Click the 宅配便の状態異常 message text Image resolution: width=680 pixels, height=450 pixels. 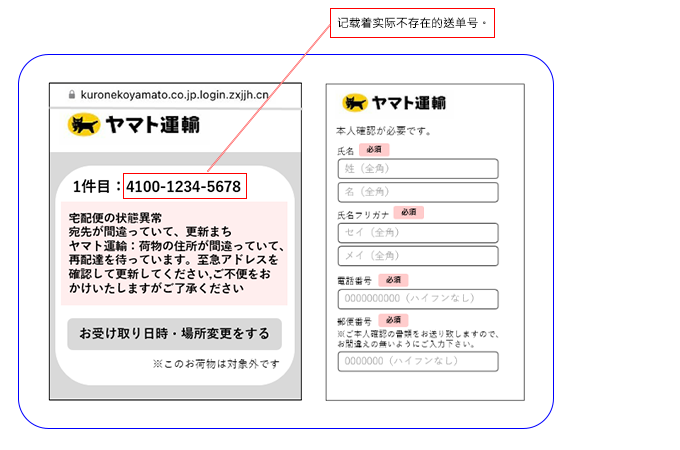pyautogui.click(x=115, y=218)
